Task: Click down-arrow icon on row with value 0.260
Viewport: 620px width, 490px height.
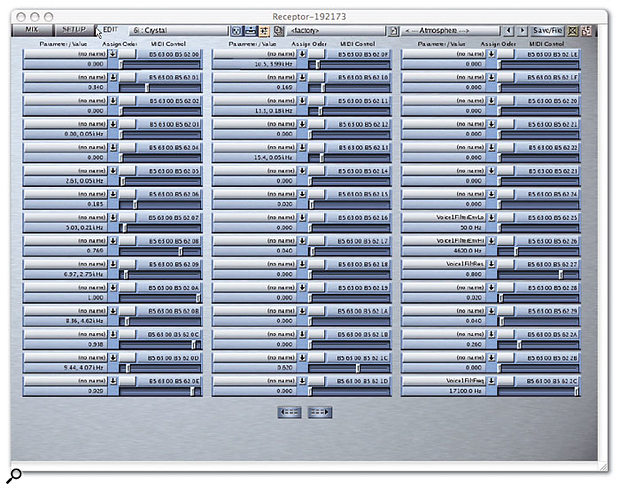Action: [x=491, y=334]
